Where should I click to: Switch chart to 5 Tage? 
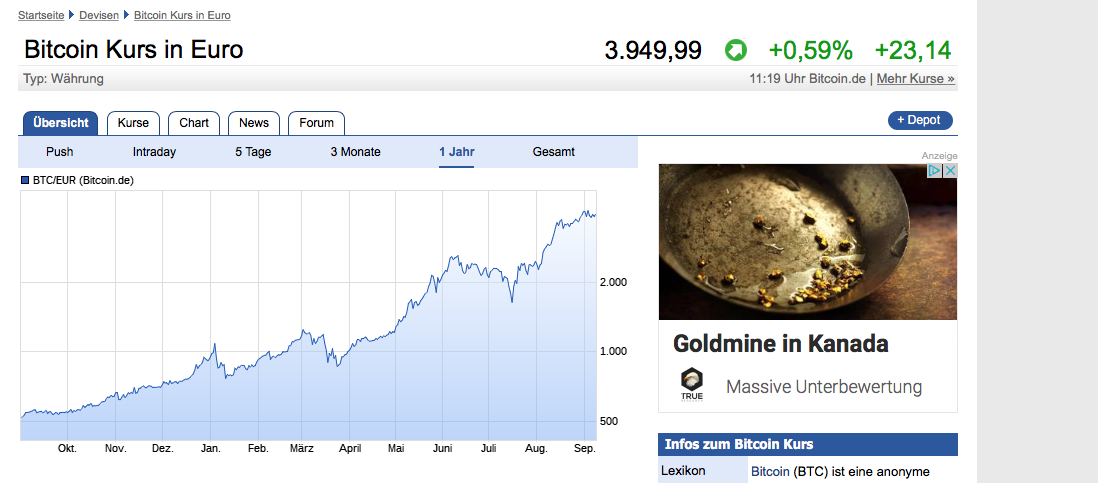click(253, 152)
